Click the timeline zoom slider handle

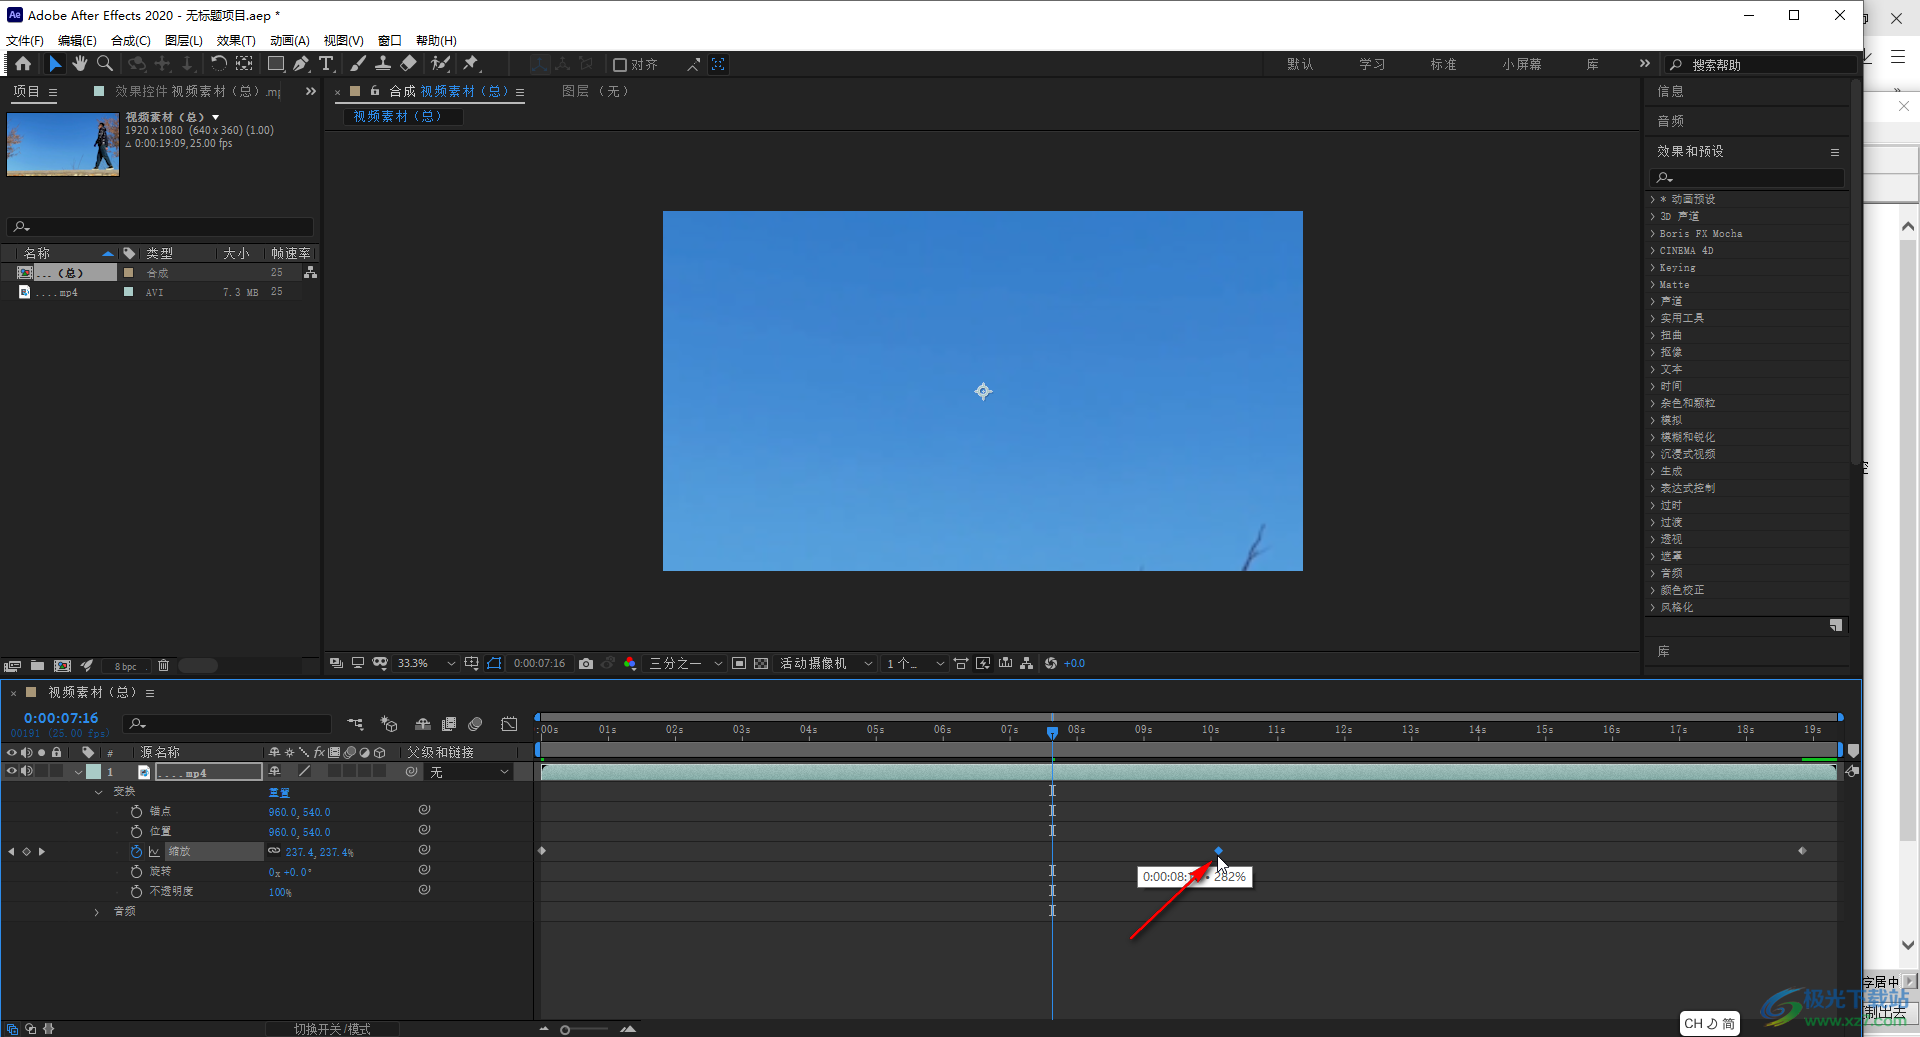[x=565, y=1029]
